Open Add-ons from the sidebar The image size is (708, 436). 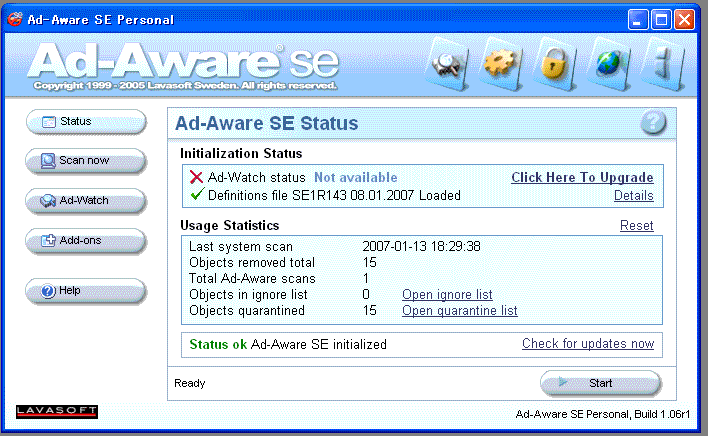click(86, 241)
